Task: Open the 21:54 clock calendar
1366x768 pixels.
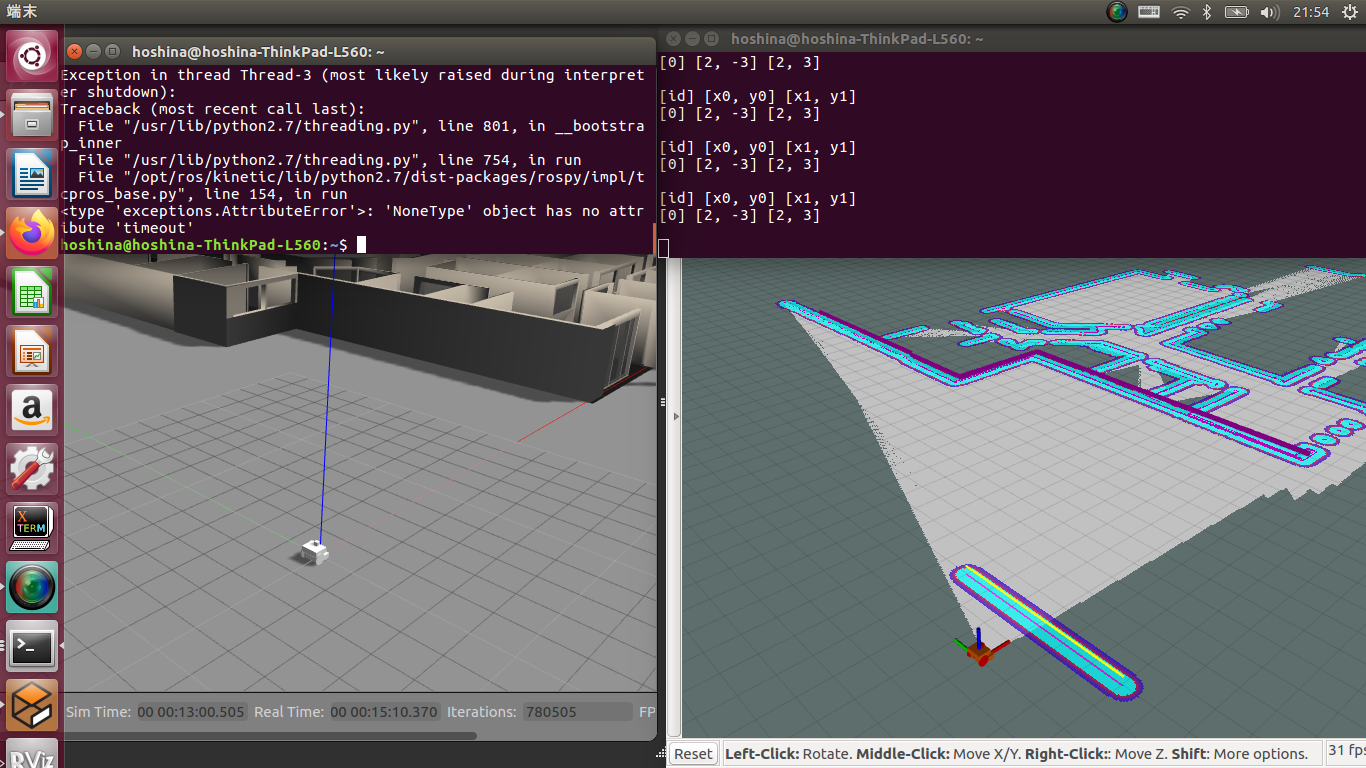Action: pos(1310,12)
